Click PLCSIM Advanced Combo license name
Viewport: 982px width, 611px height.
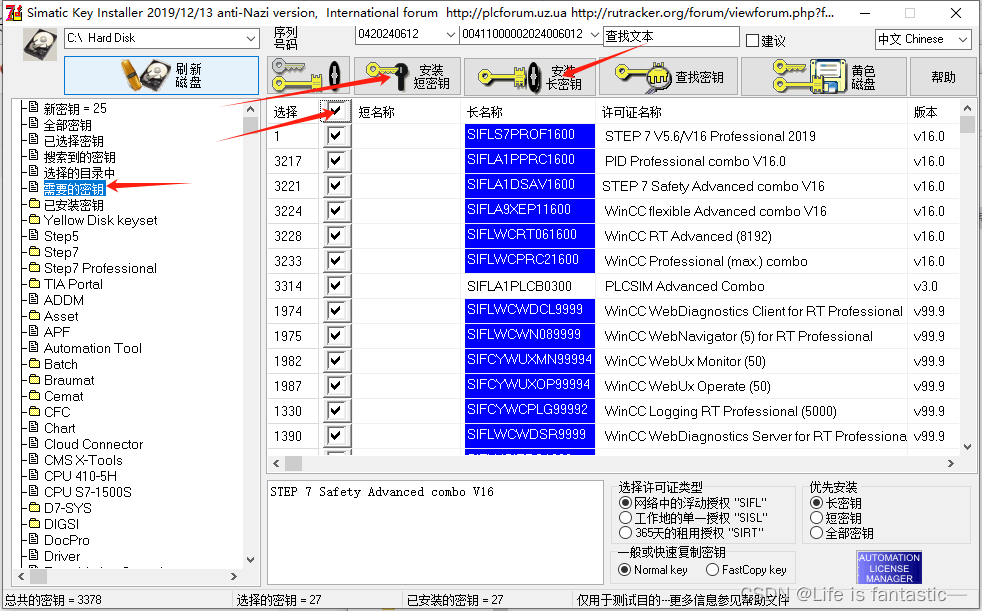click(x=685, y=286)
